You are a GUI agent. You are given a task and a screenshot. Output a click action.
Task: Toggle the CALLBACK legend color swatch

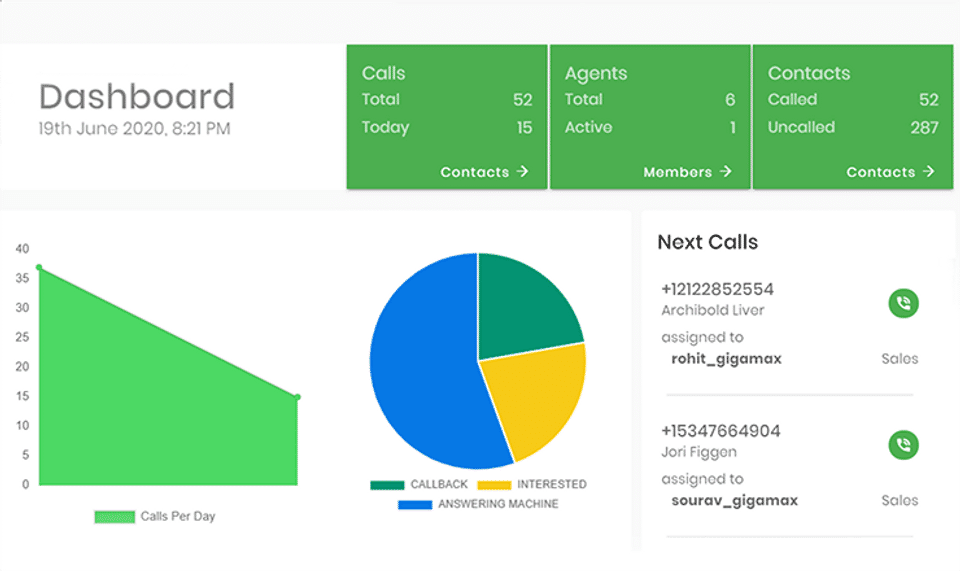point(387,485)
